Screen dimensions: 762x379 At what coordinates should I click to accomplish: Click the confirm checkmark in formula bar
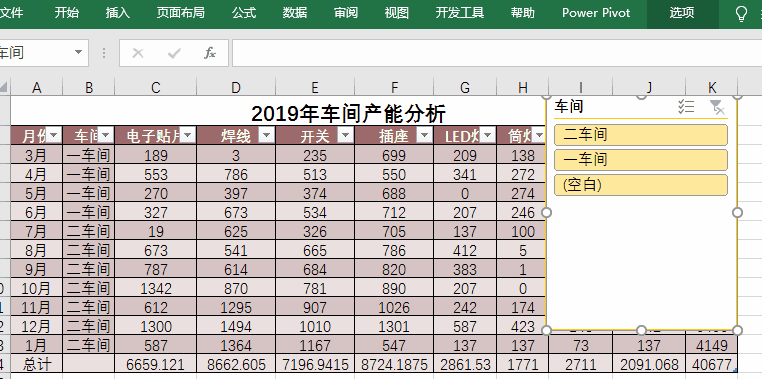point(174,53)
